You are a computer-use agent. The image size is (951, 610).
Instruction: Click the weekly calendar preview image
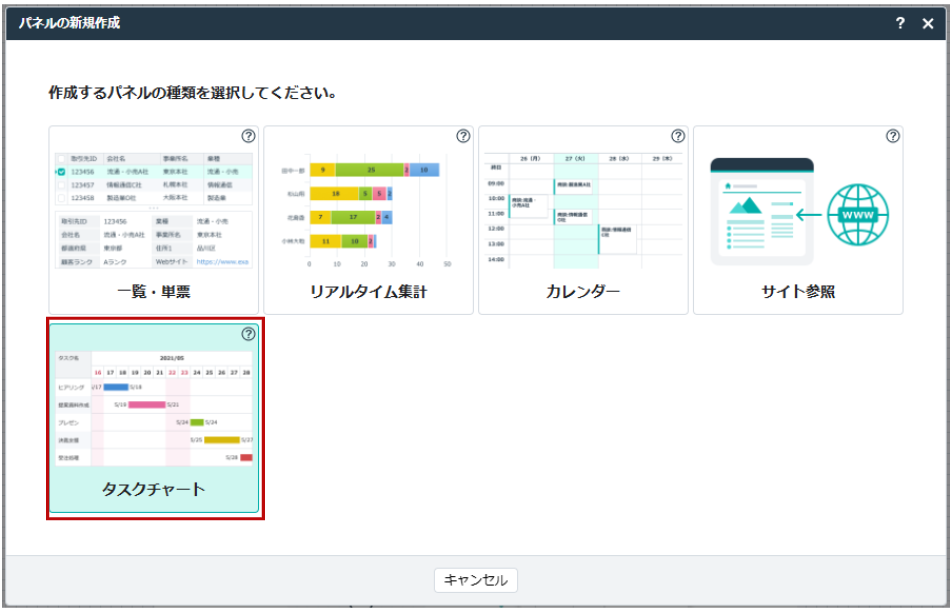click(x=583, y=210)
